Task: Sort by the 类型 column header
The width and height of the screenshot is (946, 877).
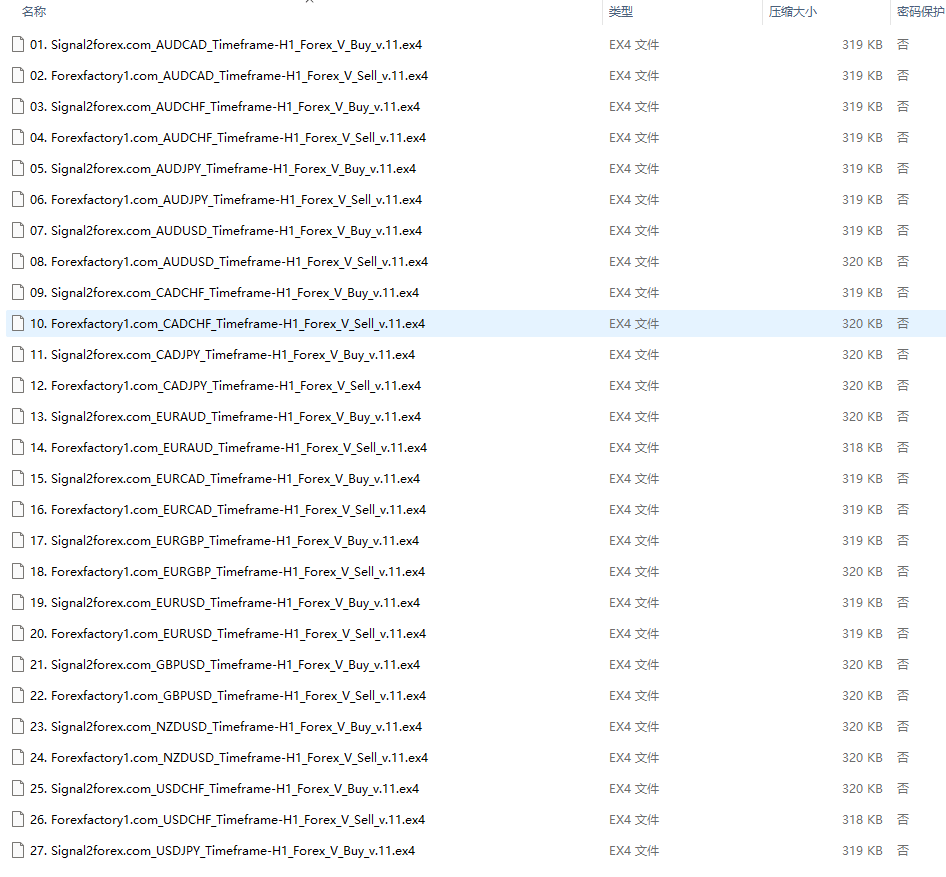Action: 621,11
